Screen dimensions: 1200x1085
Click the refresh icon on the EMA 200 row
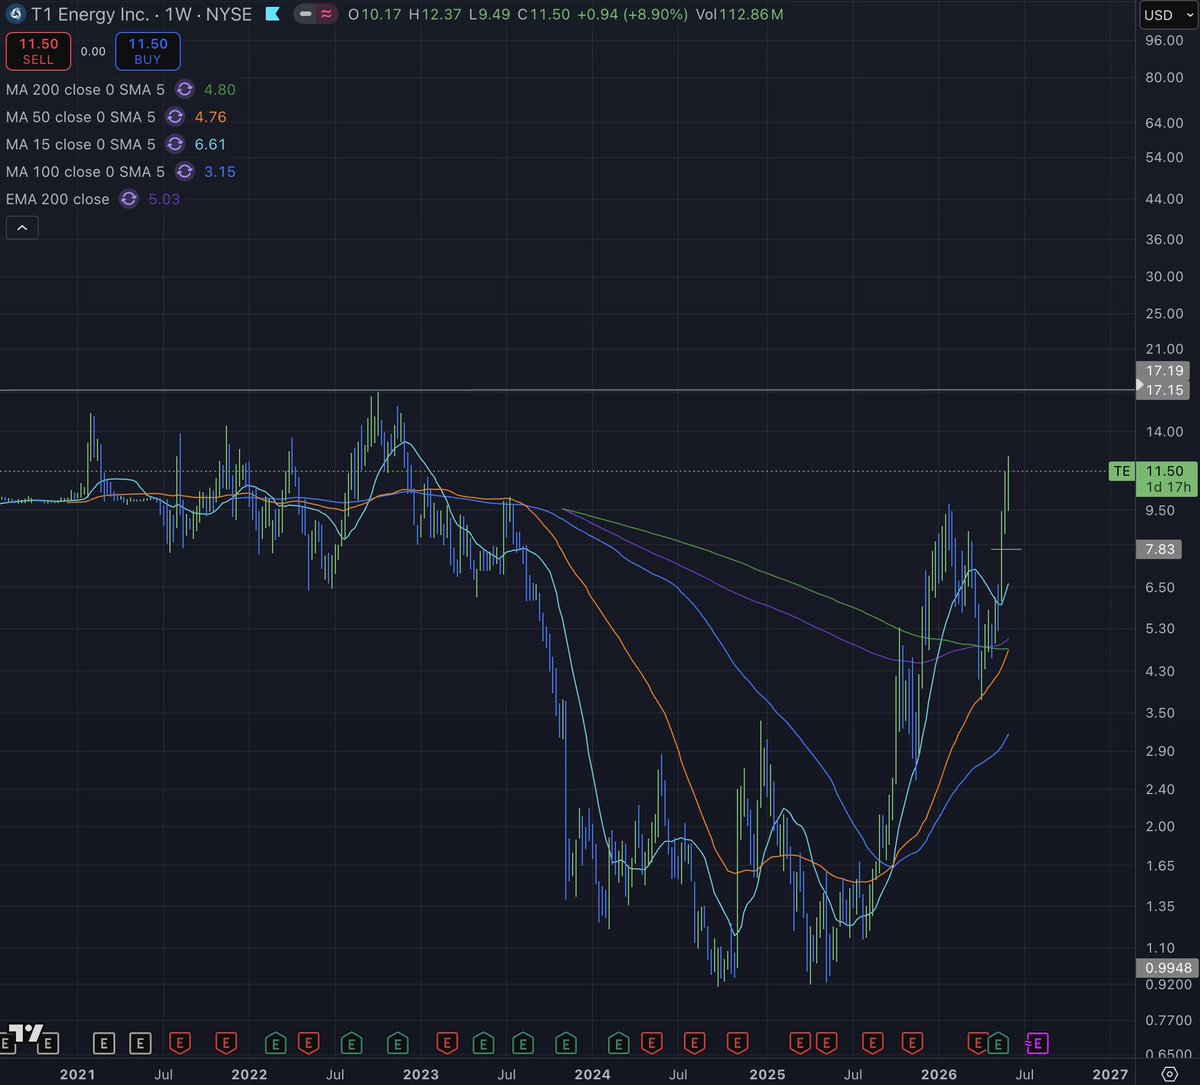(128, 199)
